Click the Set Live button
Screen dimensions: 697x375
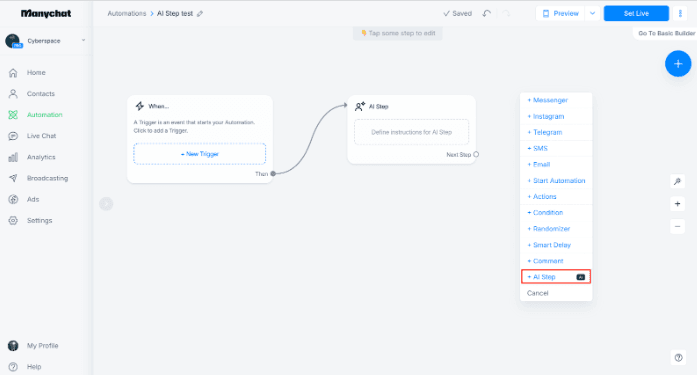(x=636, y=13)
